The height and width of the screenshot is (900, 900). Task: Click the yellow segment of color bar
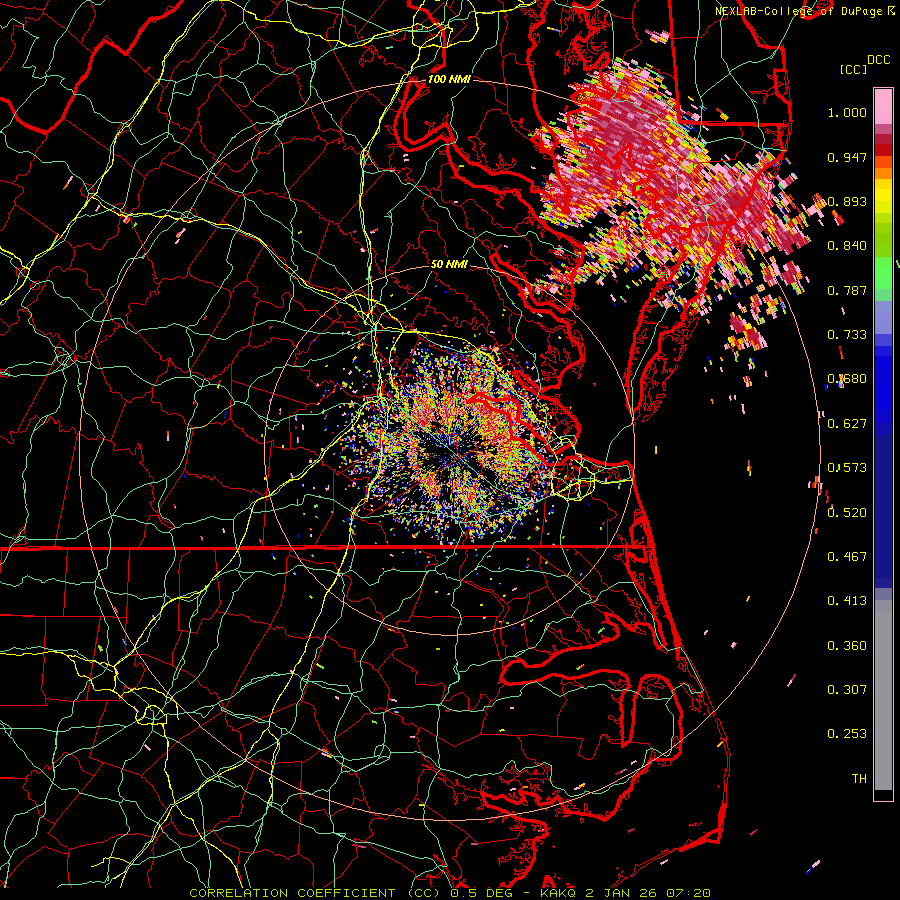point(883,197)
